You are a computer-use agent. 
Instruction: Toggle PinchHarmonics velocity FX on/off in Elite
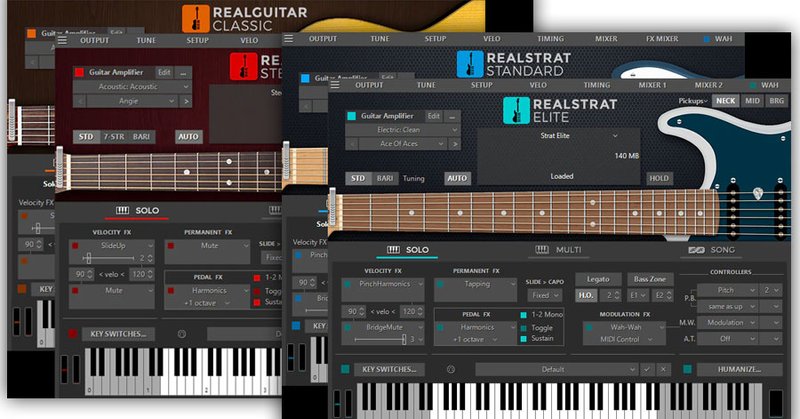pos(347,284)
